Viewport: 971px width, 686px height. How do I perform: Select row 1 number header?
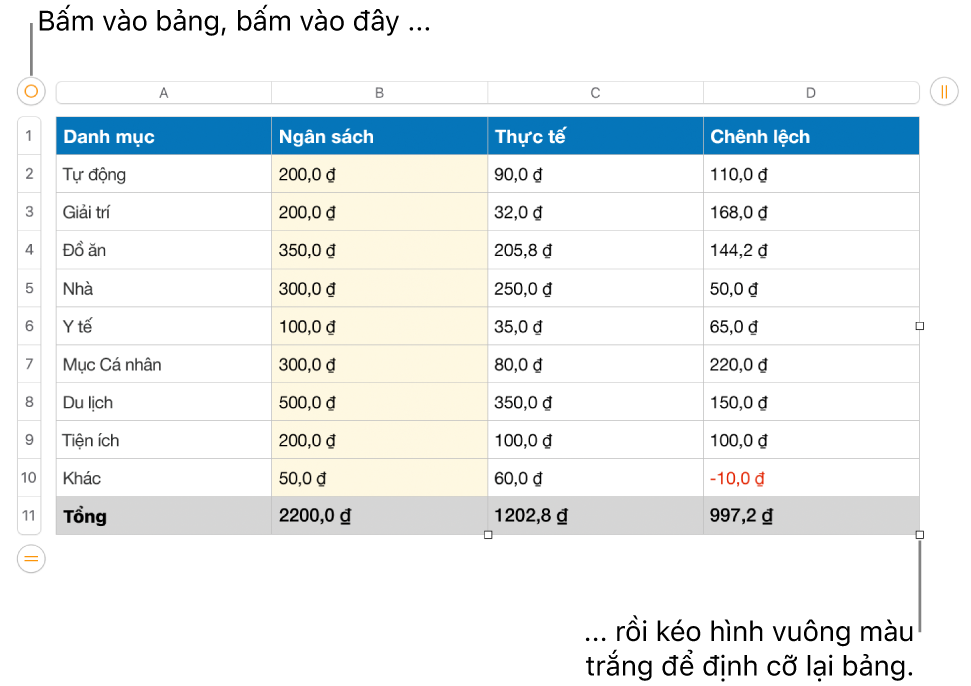[x=29, y=136]
